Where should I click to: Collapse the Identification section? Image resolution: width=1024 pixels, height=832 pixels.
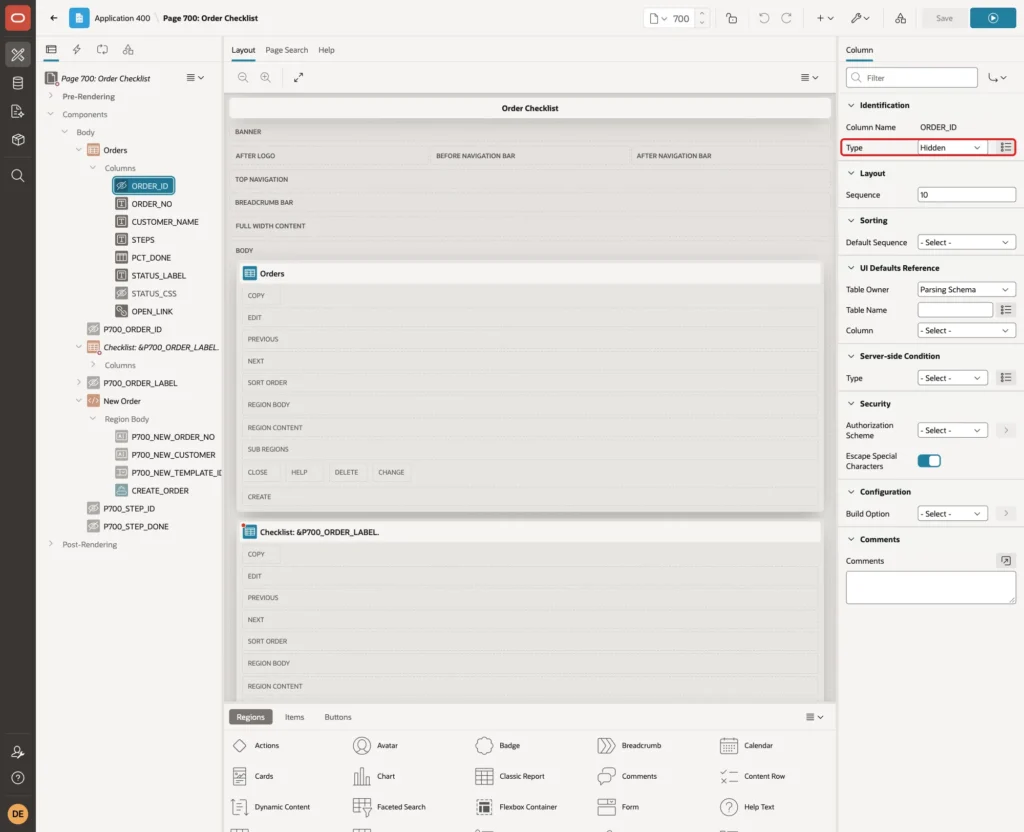(x=851, y=105)
